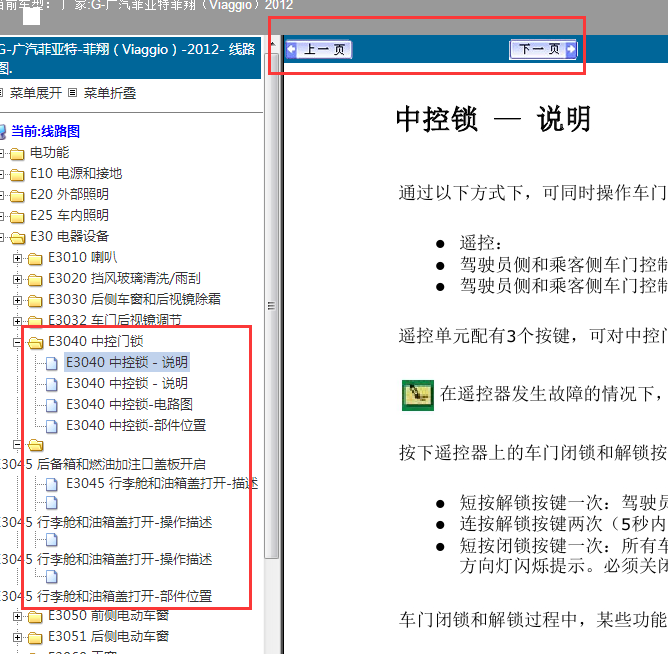
Task: Go to next page with 下一页 button
Action: coord(544,49)
